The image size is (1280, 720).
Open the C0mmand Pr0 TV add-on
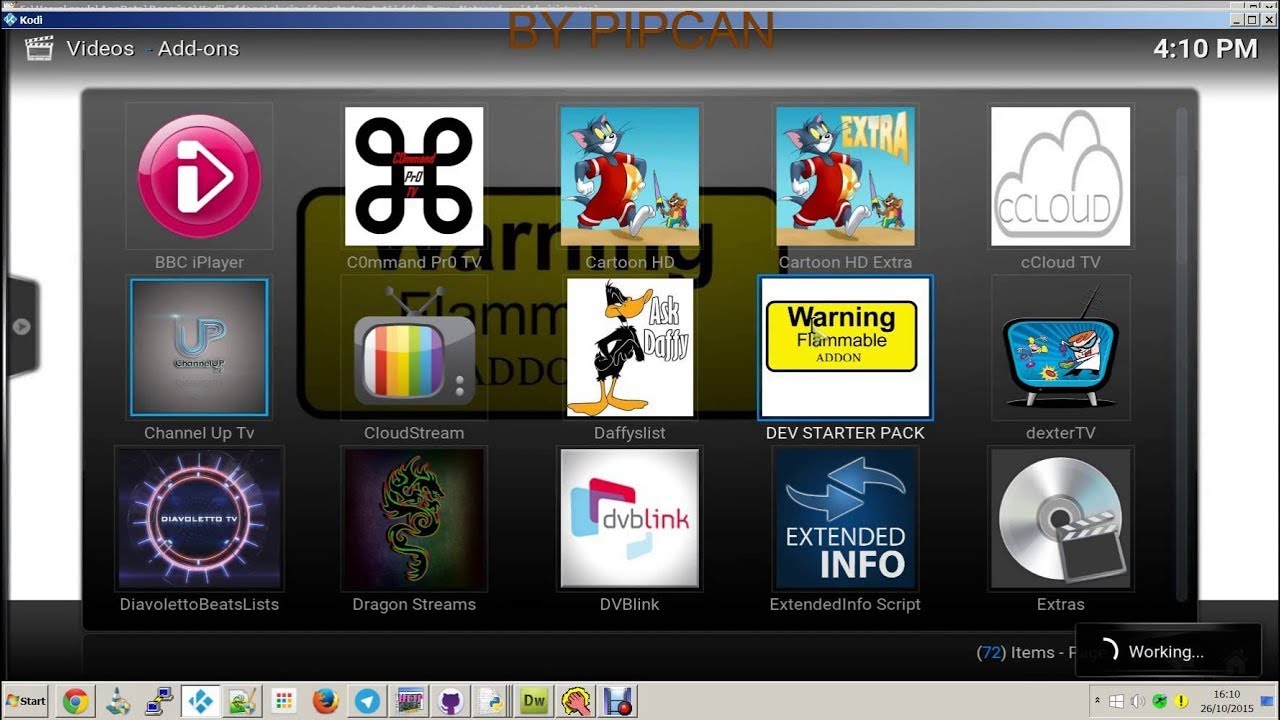click(414, 176)
